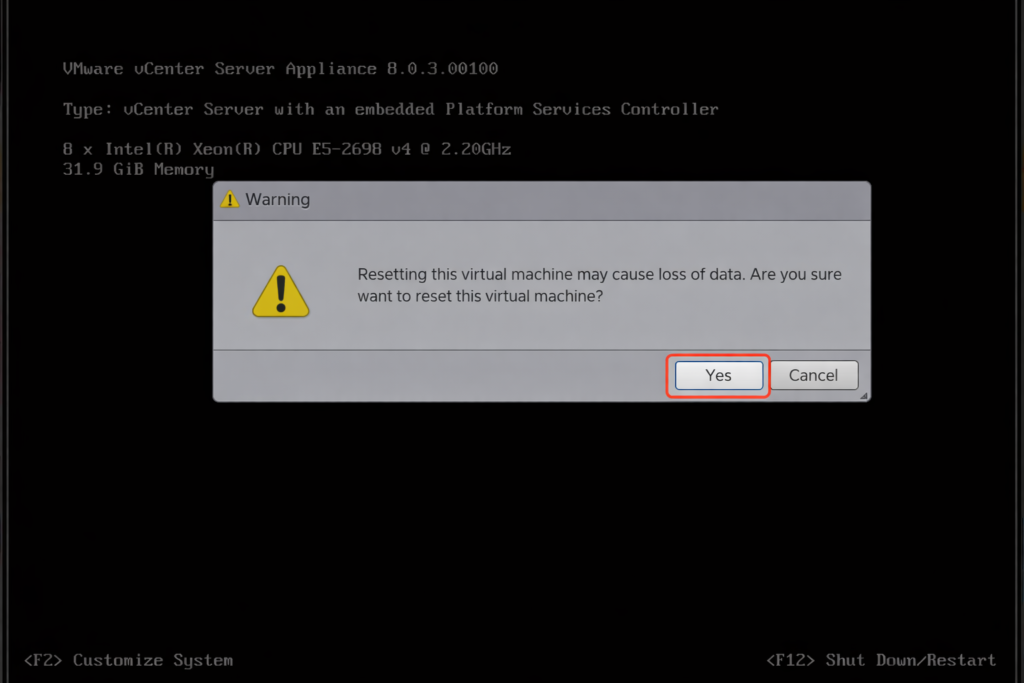Confirm the reset by clicking Yes
This screenshot has width=1024, height=683.
click(719, 375)
